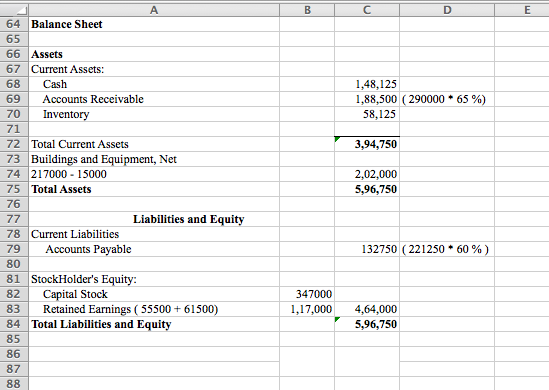Select column B header
Viewport: 549px width, 390px height.
(x=307, y=10)
